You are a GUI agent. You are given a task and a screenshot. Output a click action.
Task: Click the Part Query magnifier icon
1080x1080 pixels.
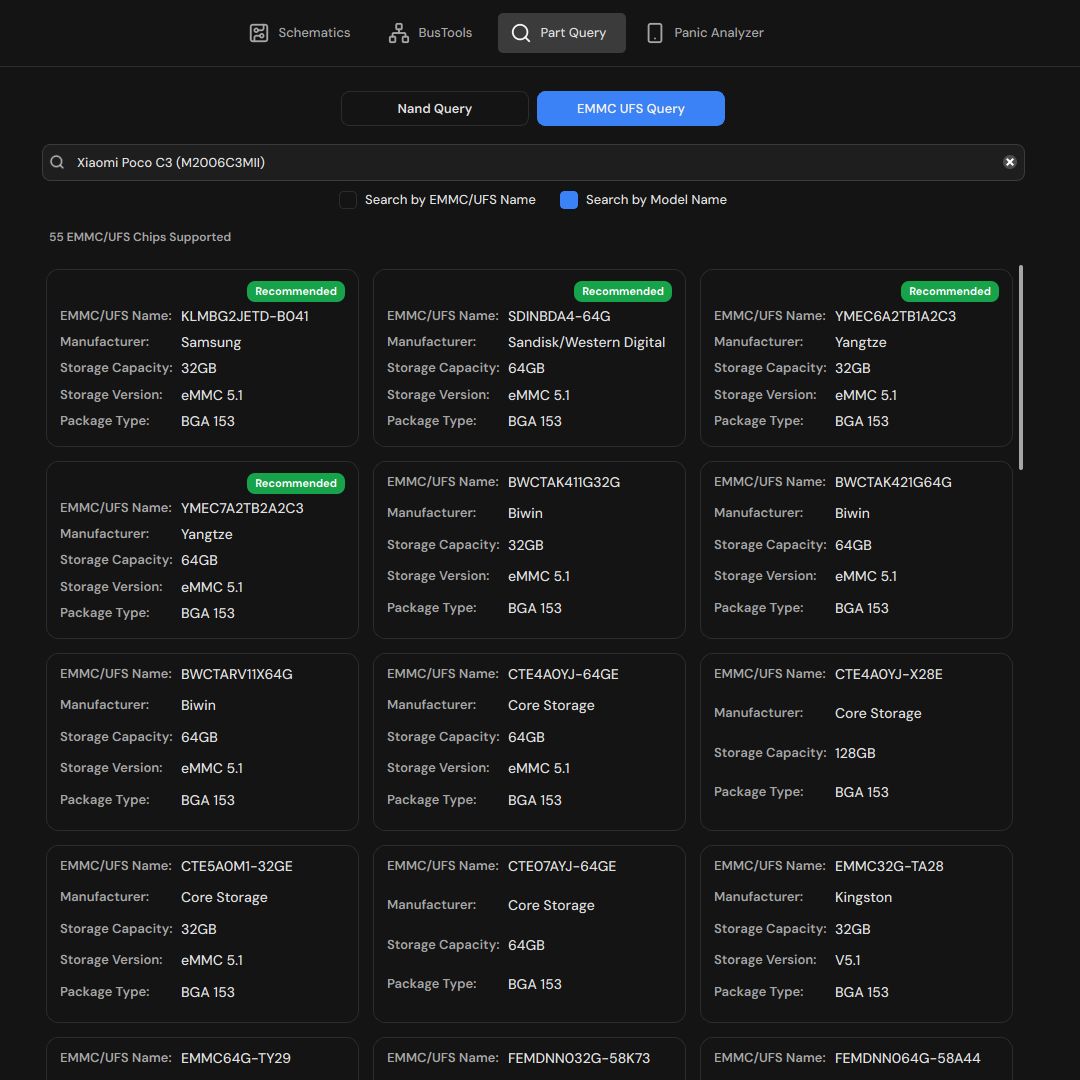521,32
